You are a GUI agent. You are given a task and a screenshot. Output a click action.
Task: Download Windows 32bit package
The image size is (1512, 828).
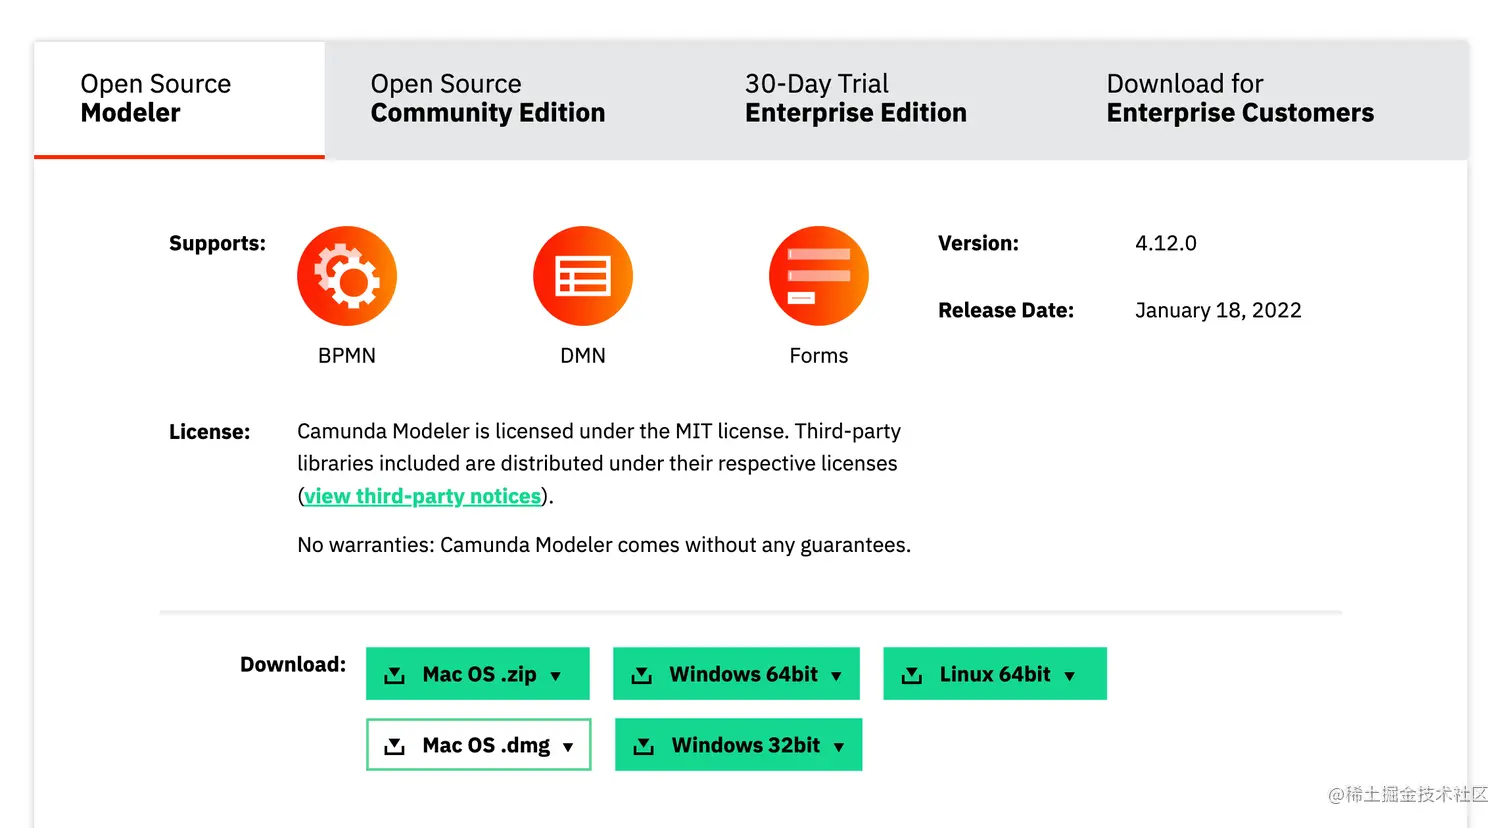pyautogui.click(x=738, y=745)
